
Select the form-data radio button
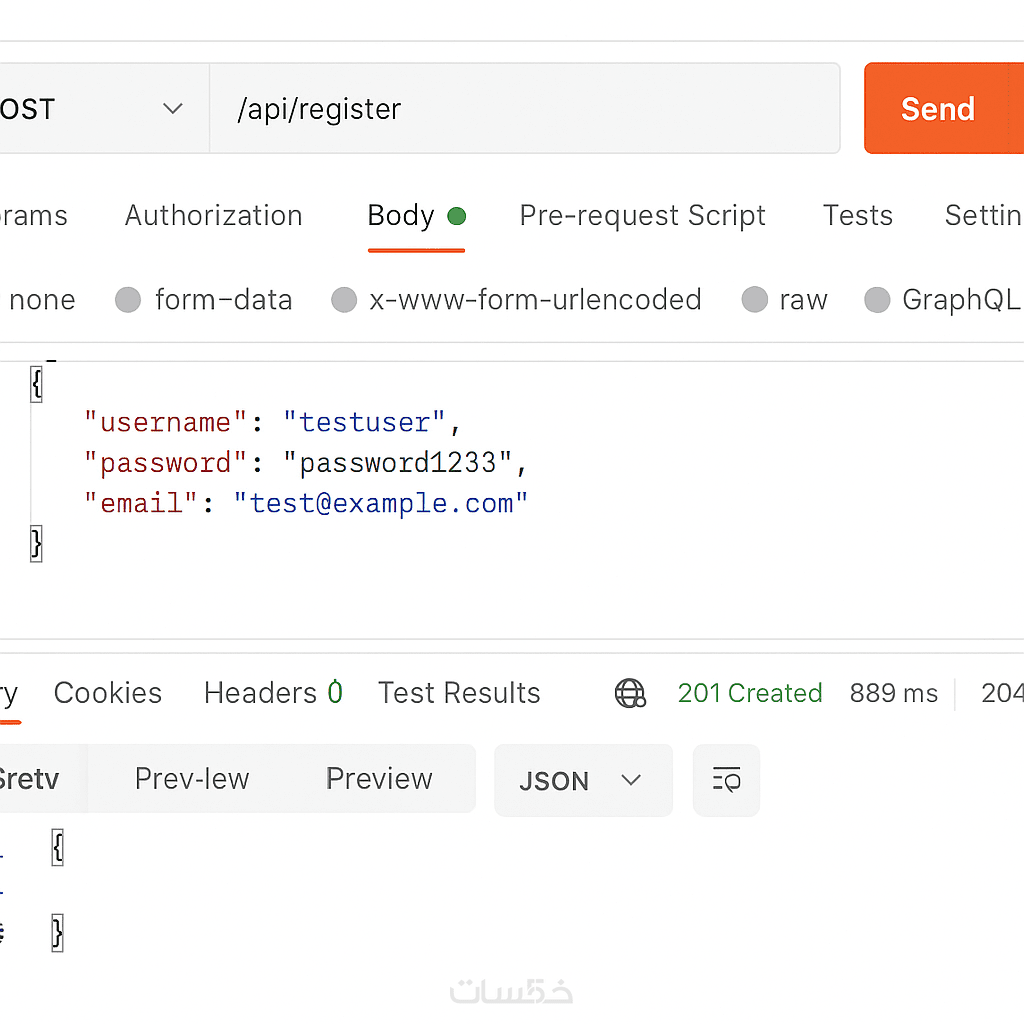(x=128, y=300)
